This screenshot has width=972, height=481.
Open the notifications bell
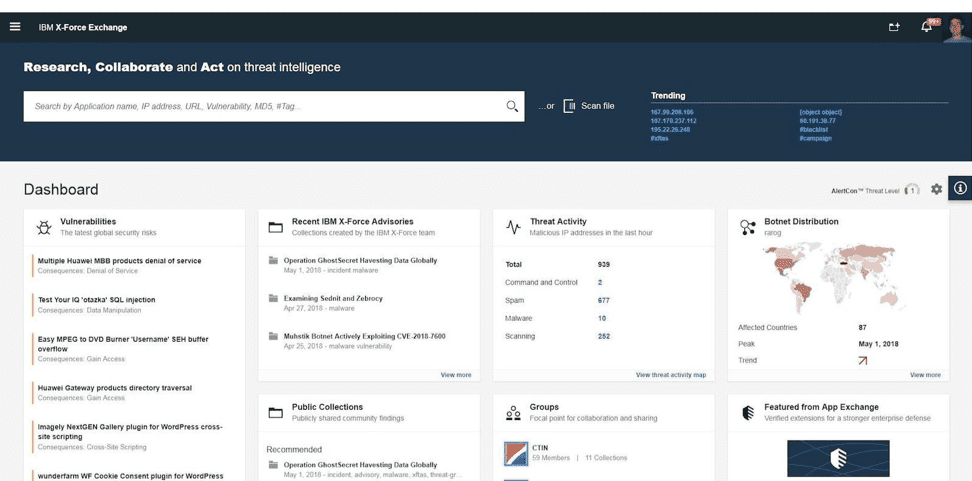pyautogui.click(x=926, y=27)
